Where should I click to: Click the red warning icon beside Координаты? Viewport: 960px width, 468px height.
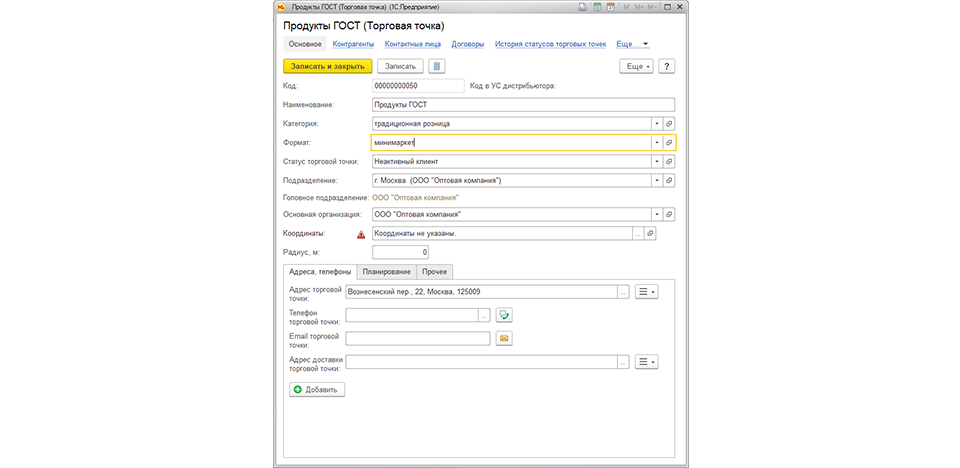pyautogui.click(x=361, y=233)
